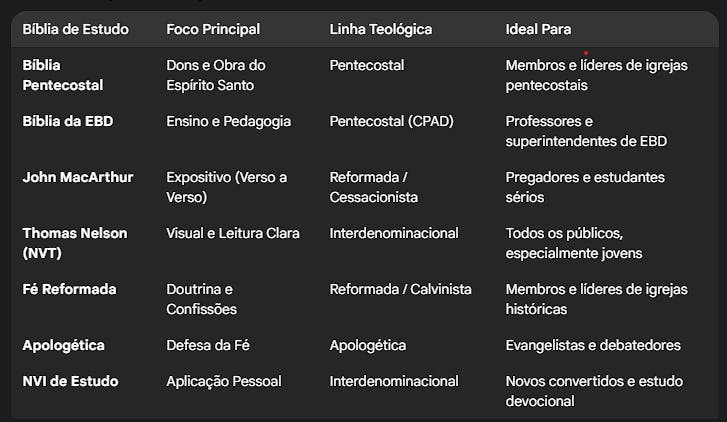Select the bold 'Apologética' row title

tap(64, 345)
